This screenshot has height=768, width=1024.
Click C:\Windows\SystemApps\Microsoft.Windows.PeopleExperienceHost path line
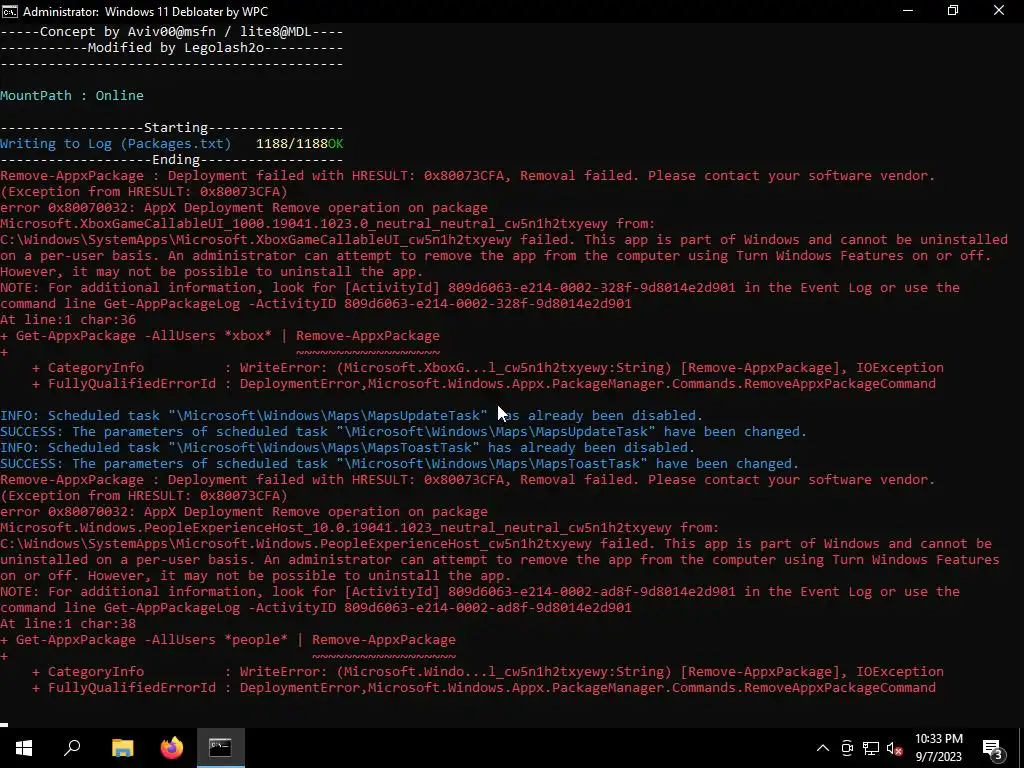click(x=496, y=543)
